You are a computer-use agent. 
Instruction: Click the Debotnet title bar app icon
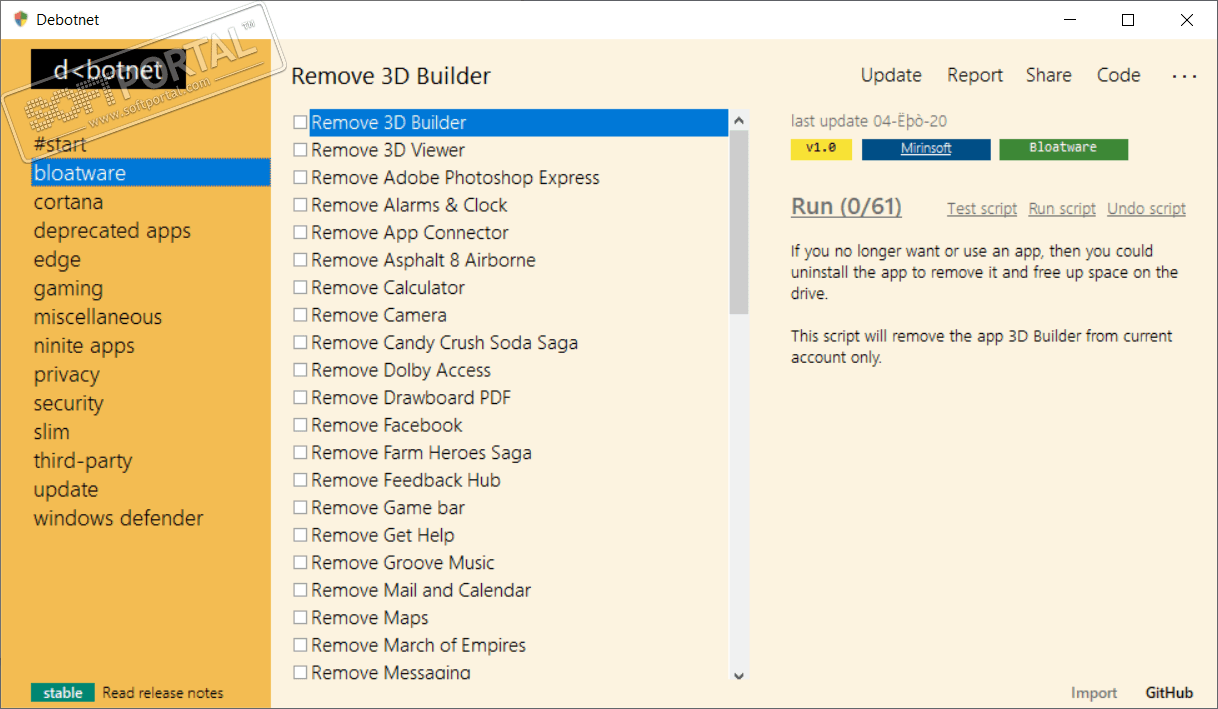point(21,20)
